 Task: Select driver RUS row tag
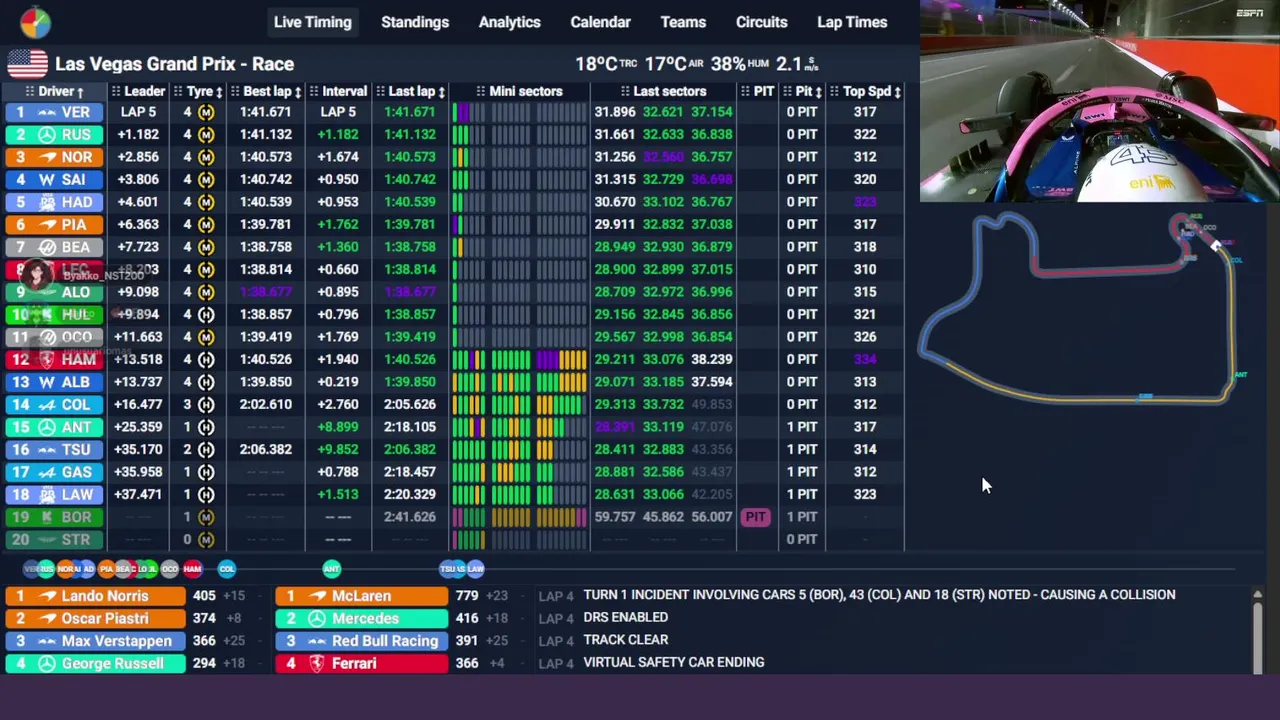[55, 134]
